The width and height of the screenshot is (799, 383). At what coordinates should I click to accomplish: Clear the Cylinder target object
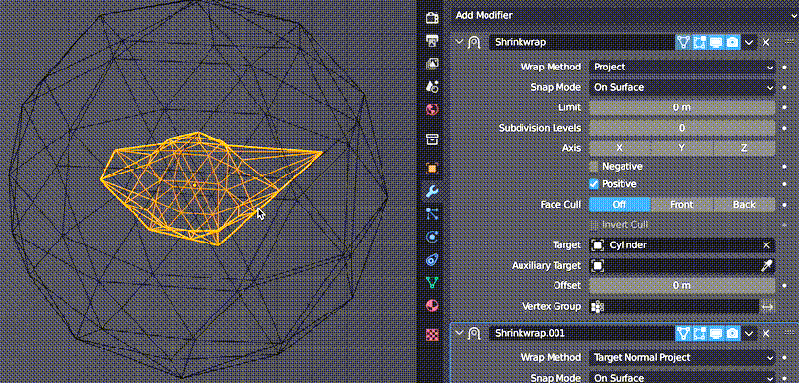click(766, 245)
